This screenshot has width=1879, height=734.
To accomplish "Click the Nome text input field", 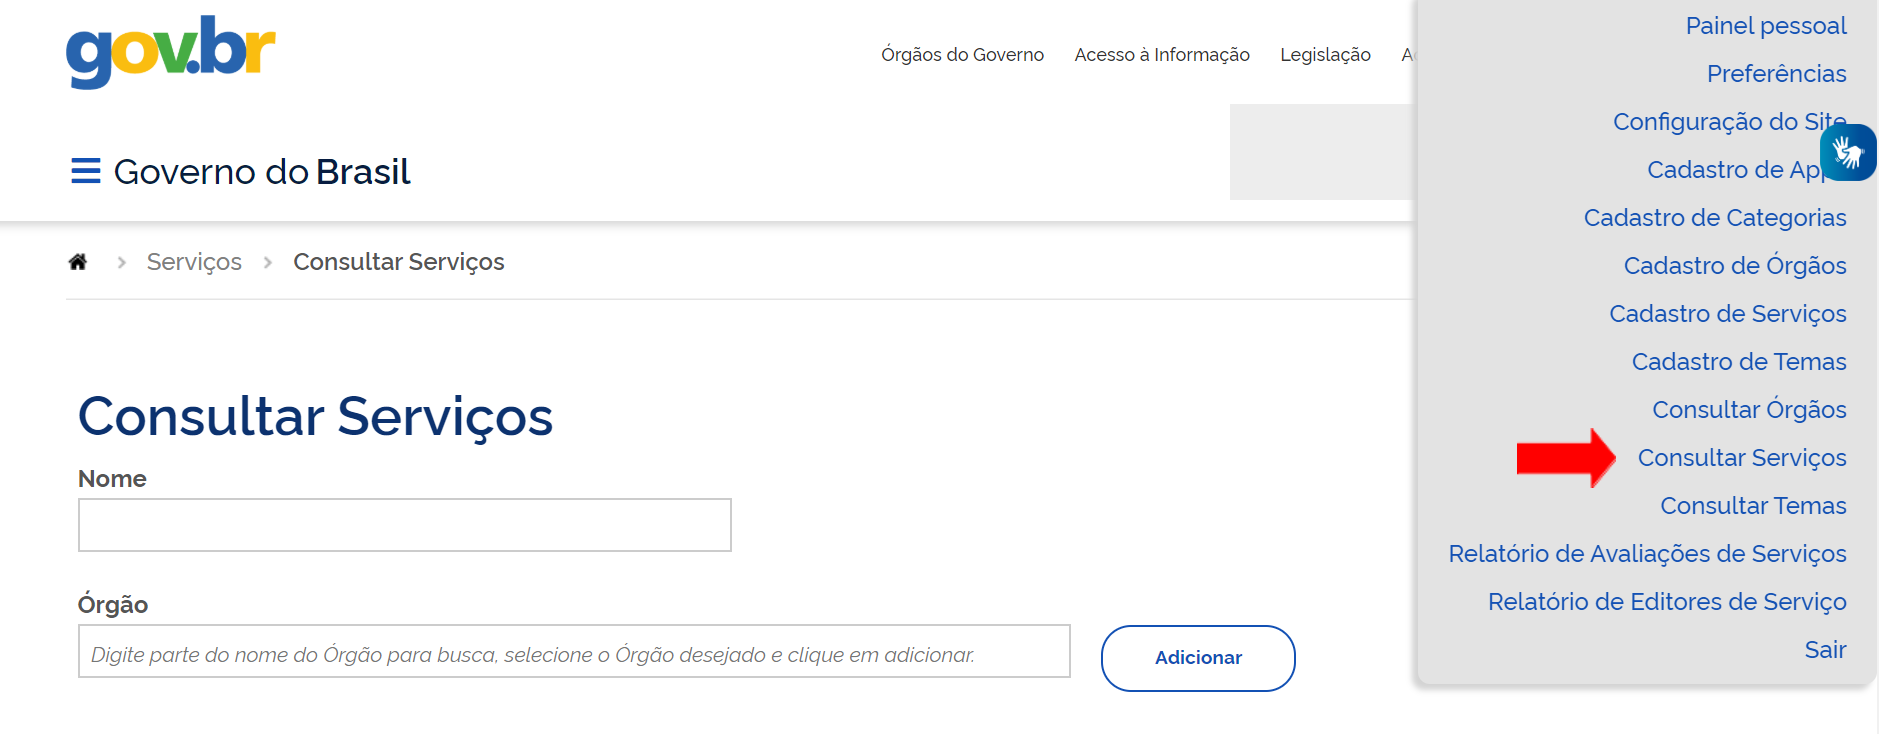I will coord(404,525).
